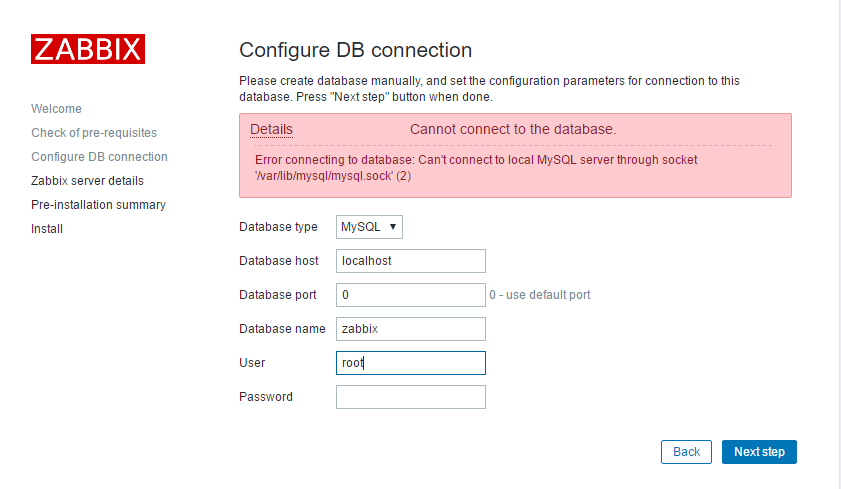Click the Zabbix logo
The height and width of the screenshot is (489, 841).
click(x=88, y=49)
